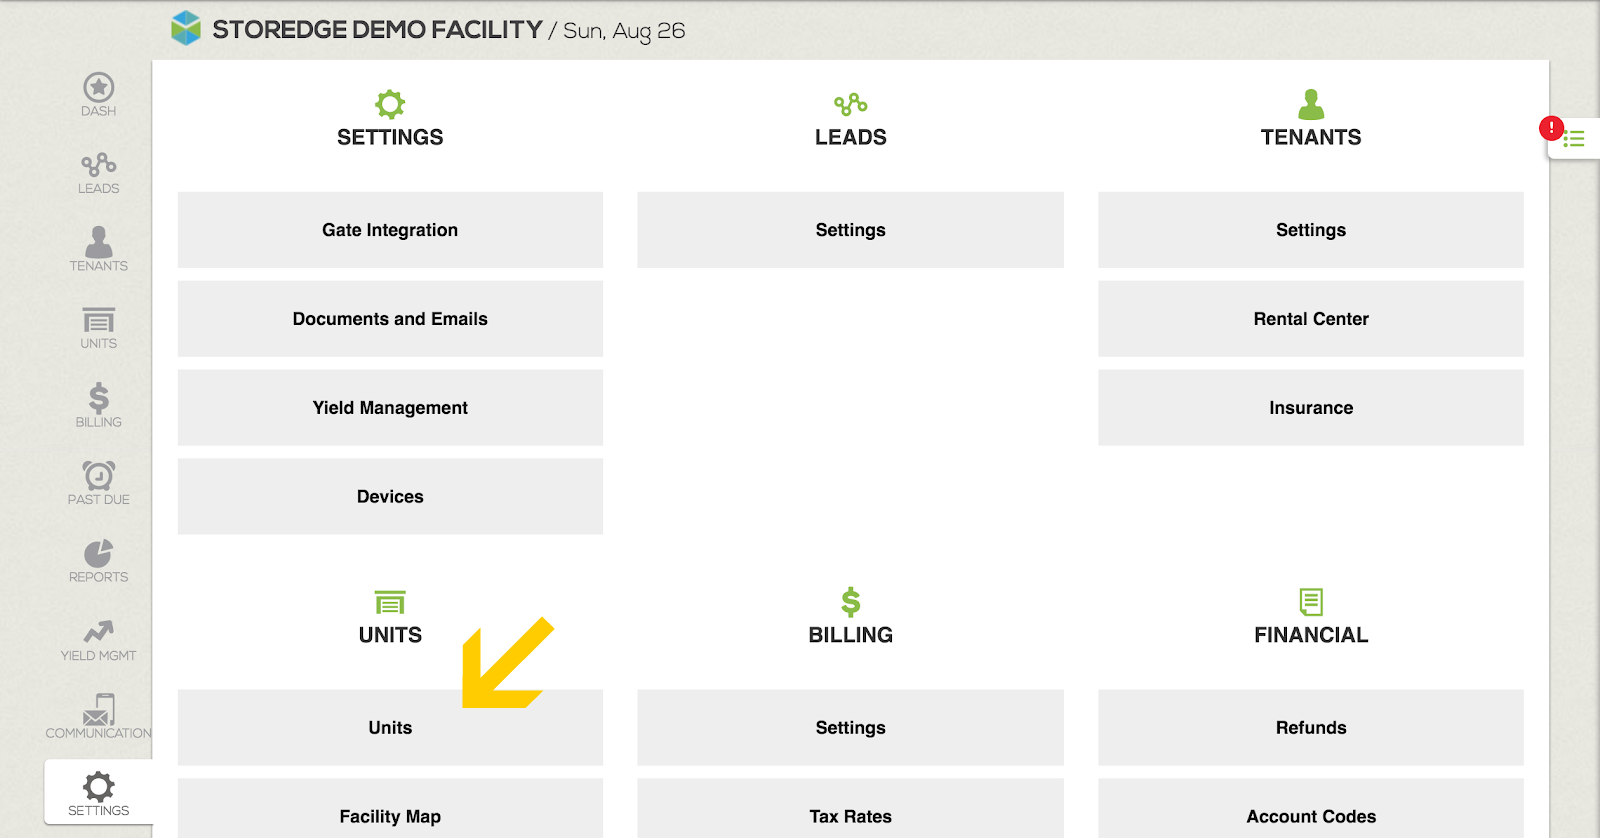Click the Units button under Units section
Screen dimensions: 1600x838
[390, 728]
